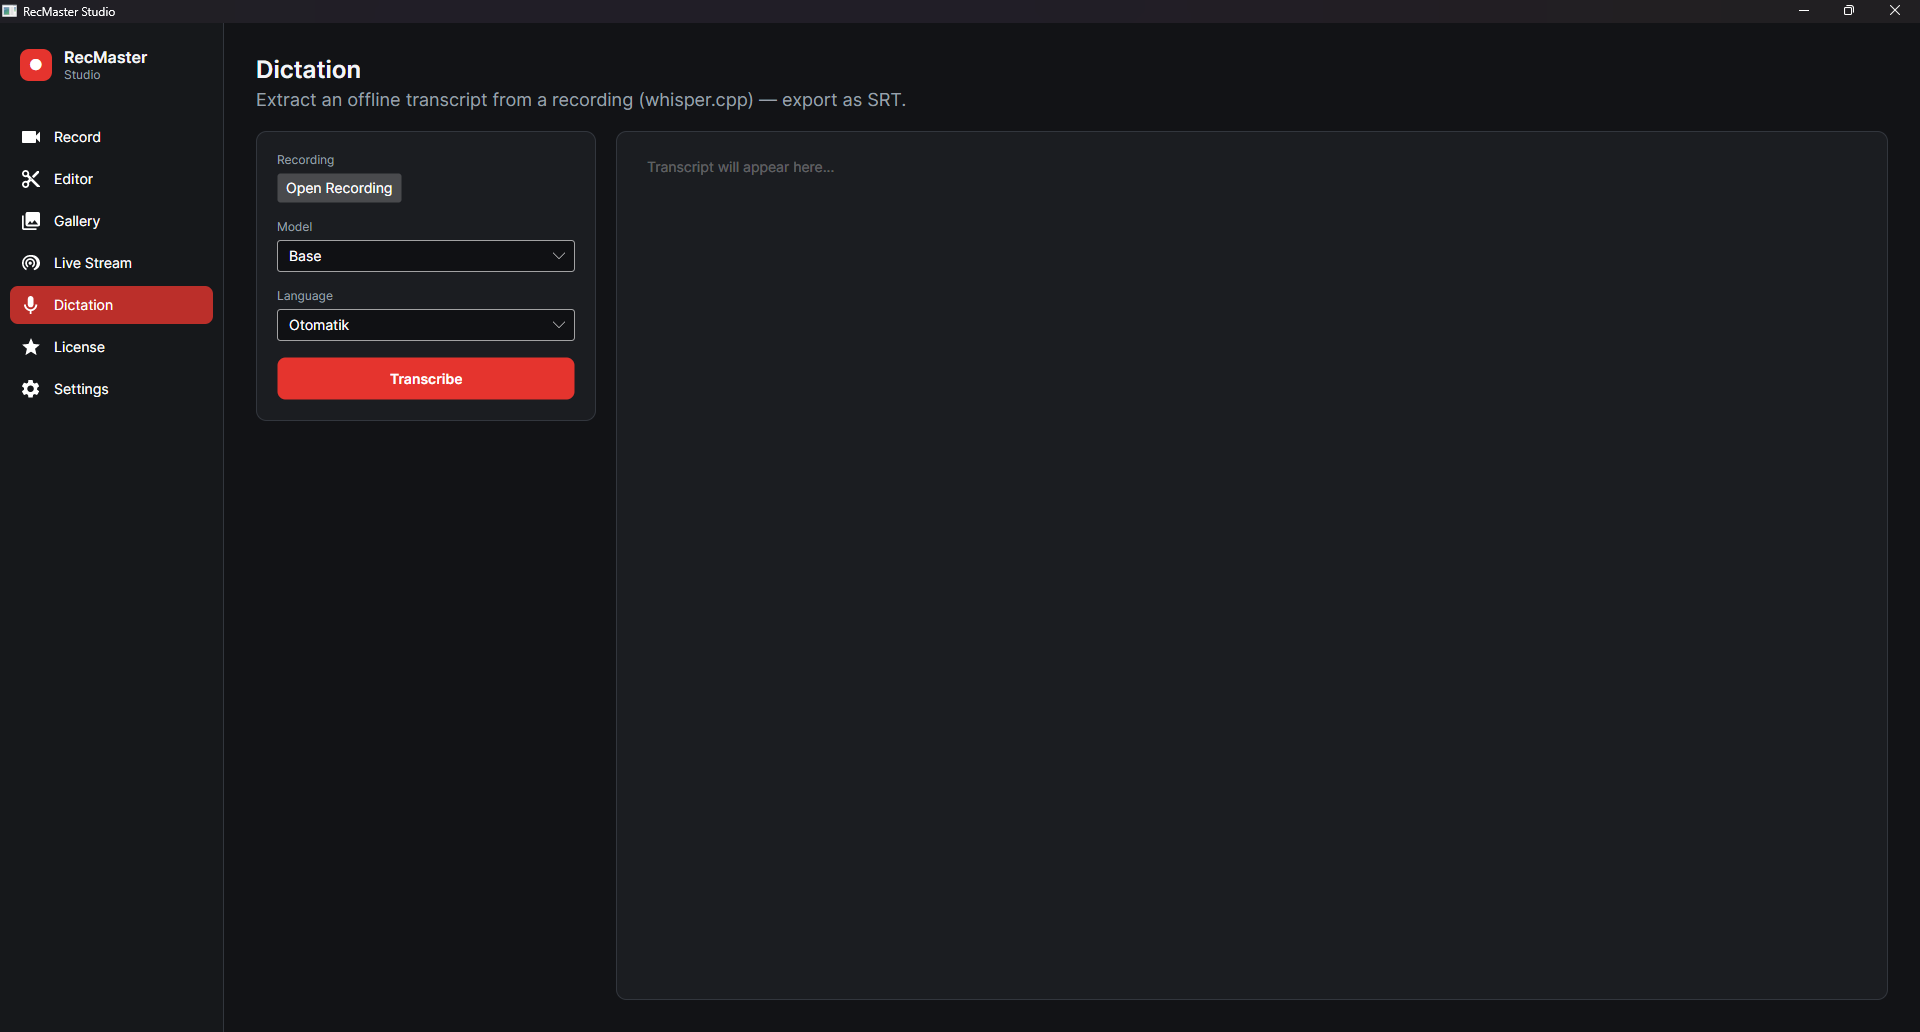
Task: Go to the Editor section label
Action: point(73,179)
